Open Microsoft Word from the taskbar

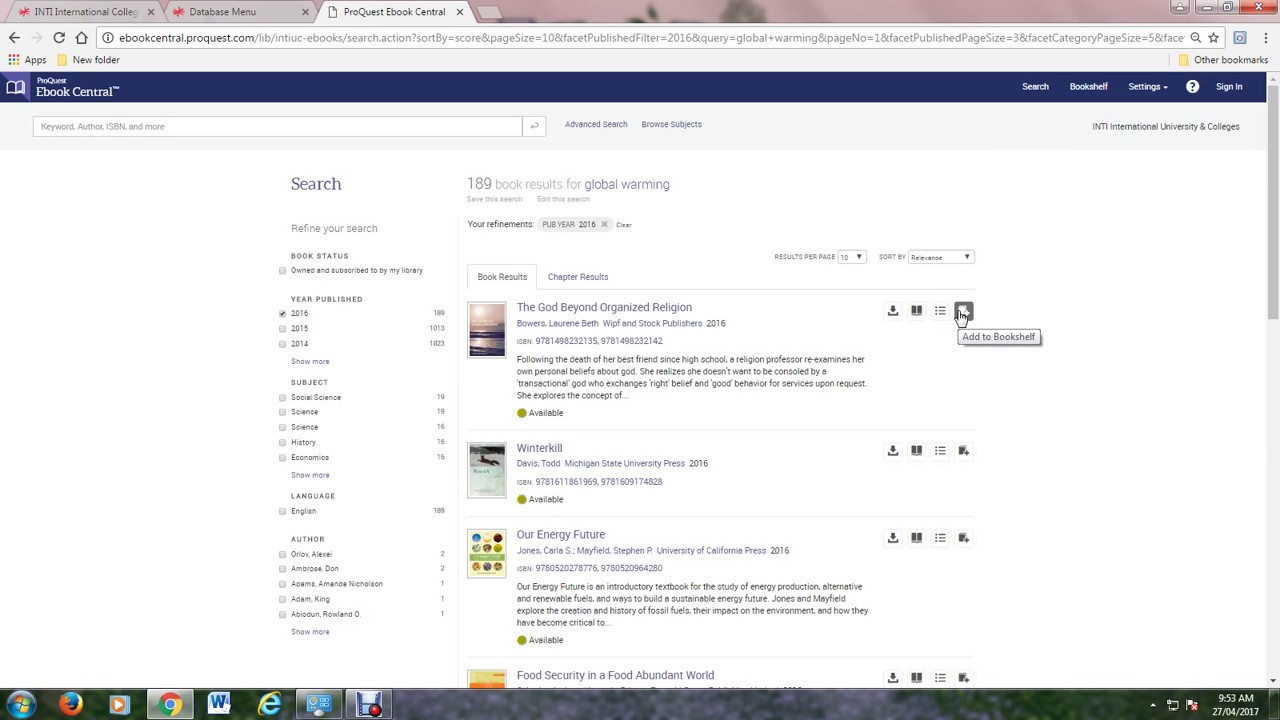[219, 705]
